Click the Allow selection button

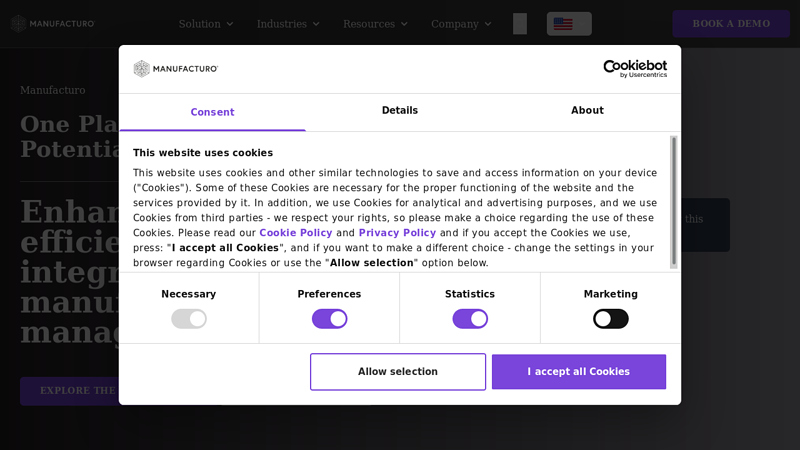[x=398, y=372]
